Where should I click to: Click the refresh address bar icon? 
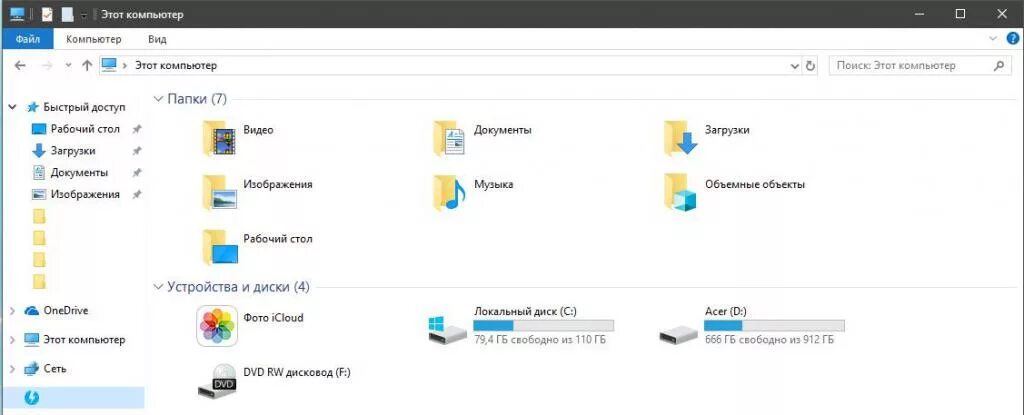pyautogui.click(x=810, y=66)
